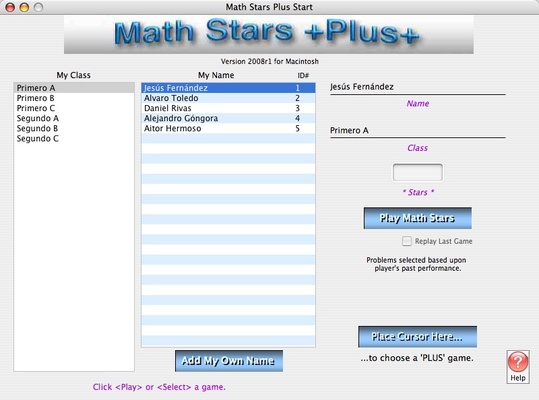Click the Jesús Fernández name field at right
This screenshot has width=539, height=400.
point(418,87)
